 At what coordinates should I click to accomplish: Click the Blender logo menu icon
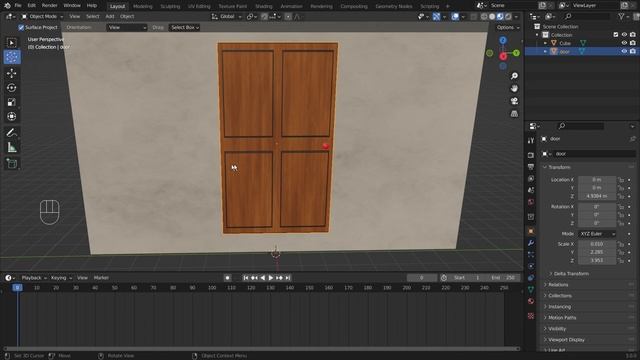pos(7,6)
